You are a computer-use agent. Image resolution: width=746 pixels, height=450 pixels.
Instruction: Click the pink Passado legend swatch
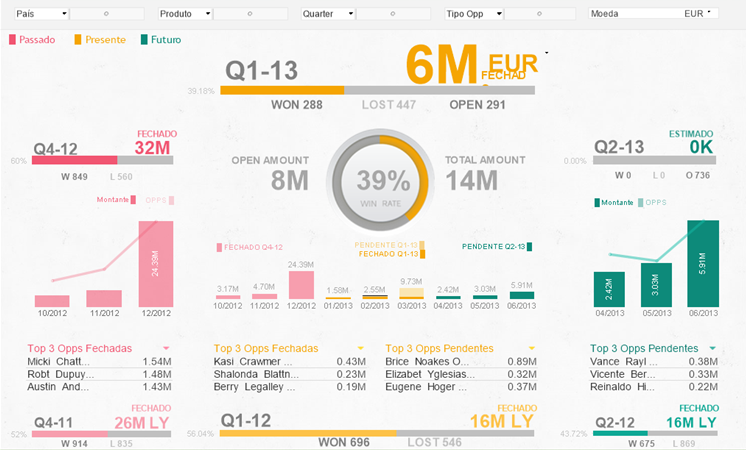(x=13, y=40)
